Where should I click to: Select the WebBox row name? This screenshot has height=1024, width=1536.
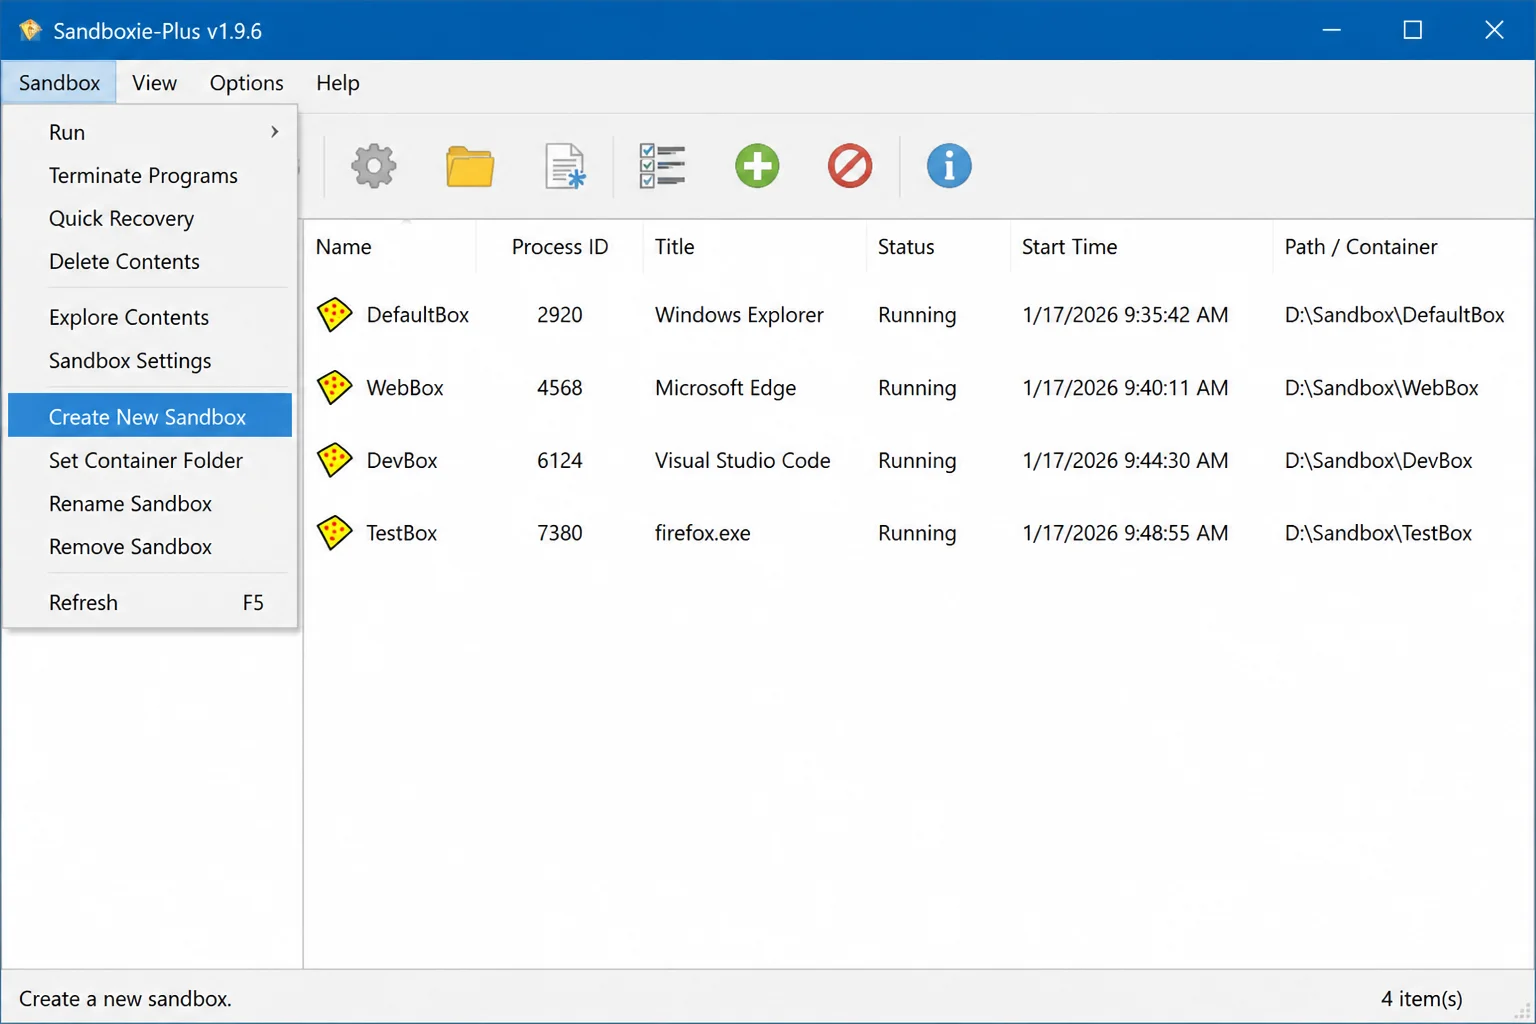click(404, 388)
